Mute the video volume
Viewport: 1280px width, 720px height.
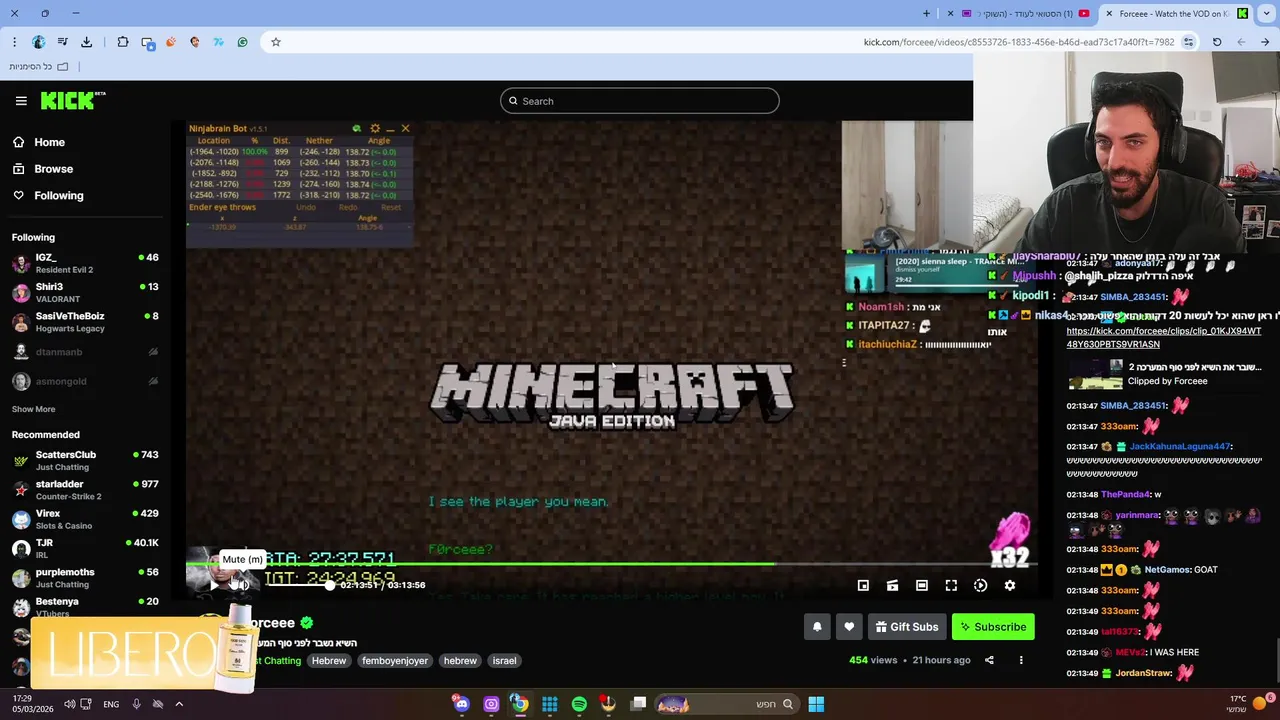(x=241, y=585)
